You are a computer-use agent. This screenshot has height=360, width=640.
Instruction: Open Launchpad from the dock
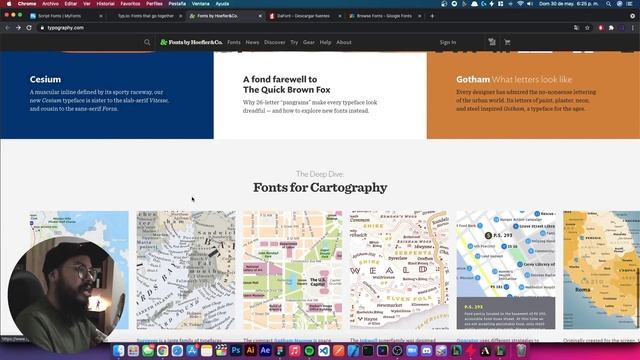pos(133,351)
